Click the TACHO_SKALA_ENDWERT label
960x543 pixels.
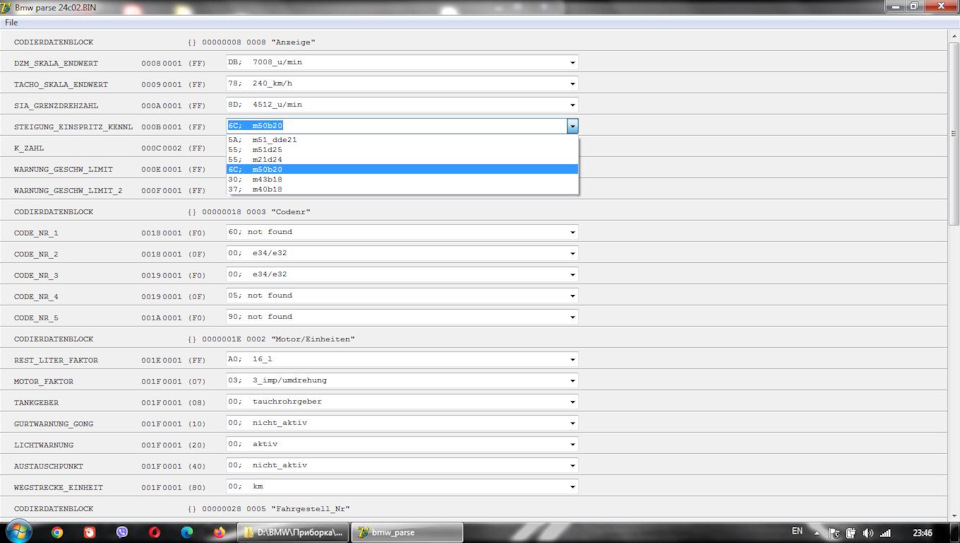point(61,84)
